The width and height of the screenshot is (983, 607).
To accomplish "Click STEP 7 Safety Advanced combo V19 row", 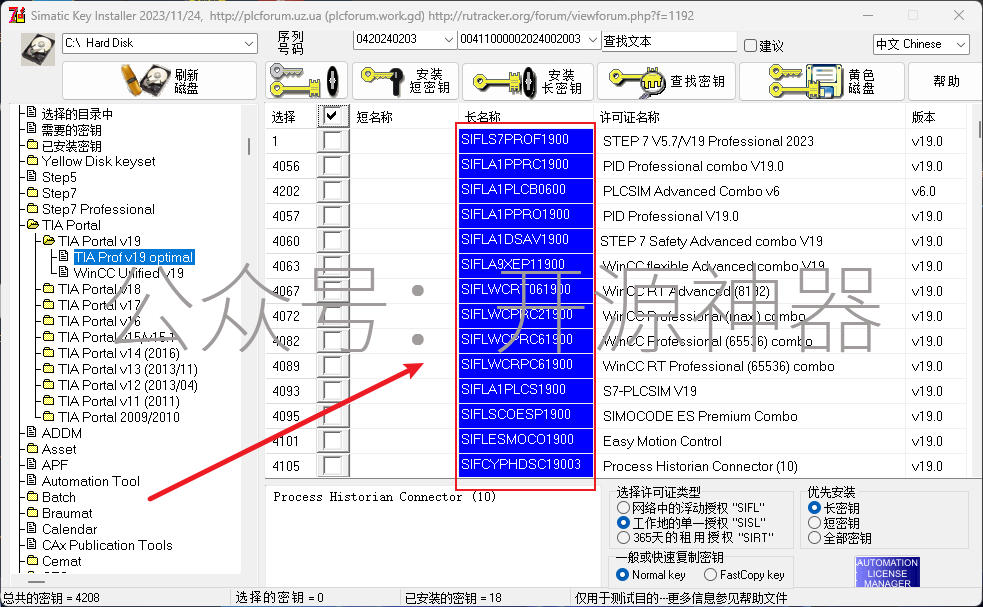I will point(711,241).
